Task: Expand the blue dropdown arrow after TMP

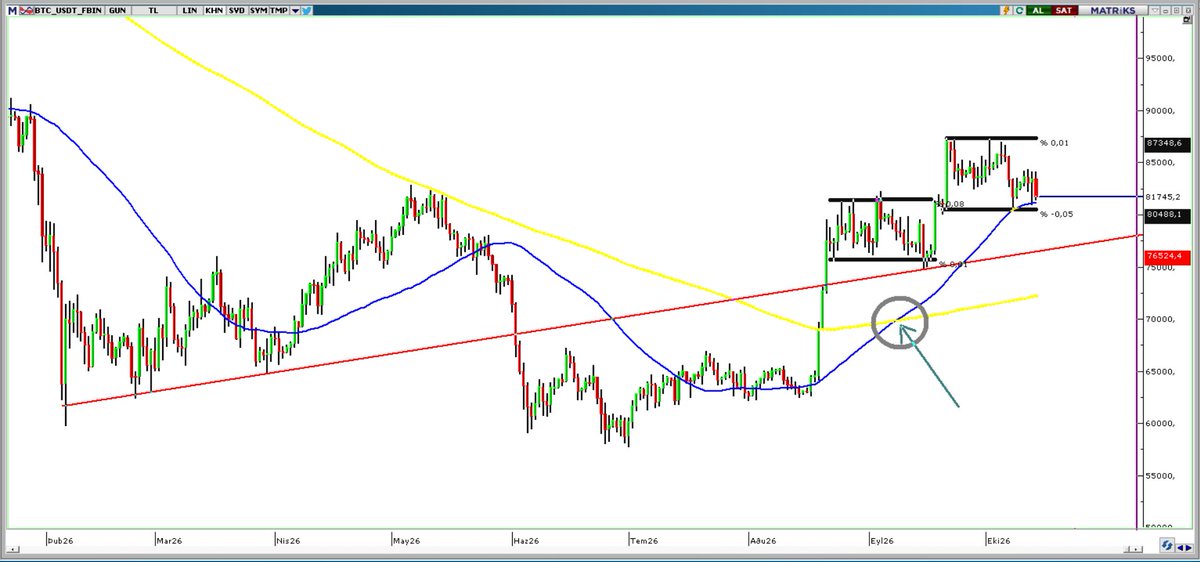Action: (295, 11)
